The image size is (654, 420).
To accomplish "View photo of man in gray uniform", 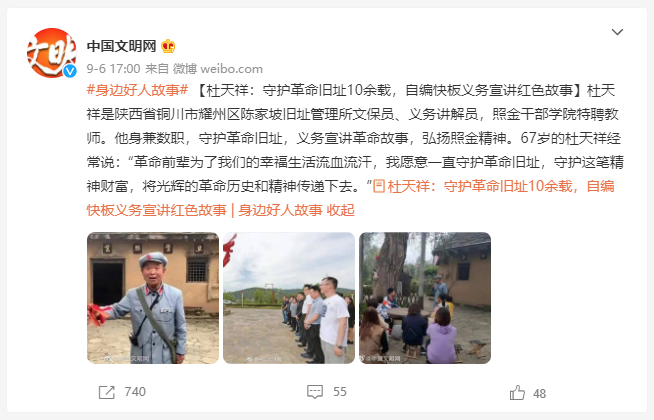I will pyautogui.click(x=153, y=298).
